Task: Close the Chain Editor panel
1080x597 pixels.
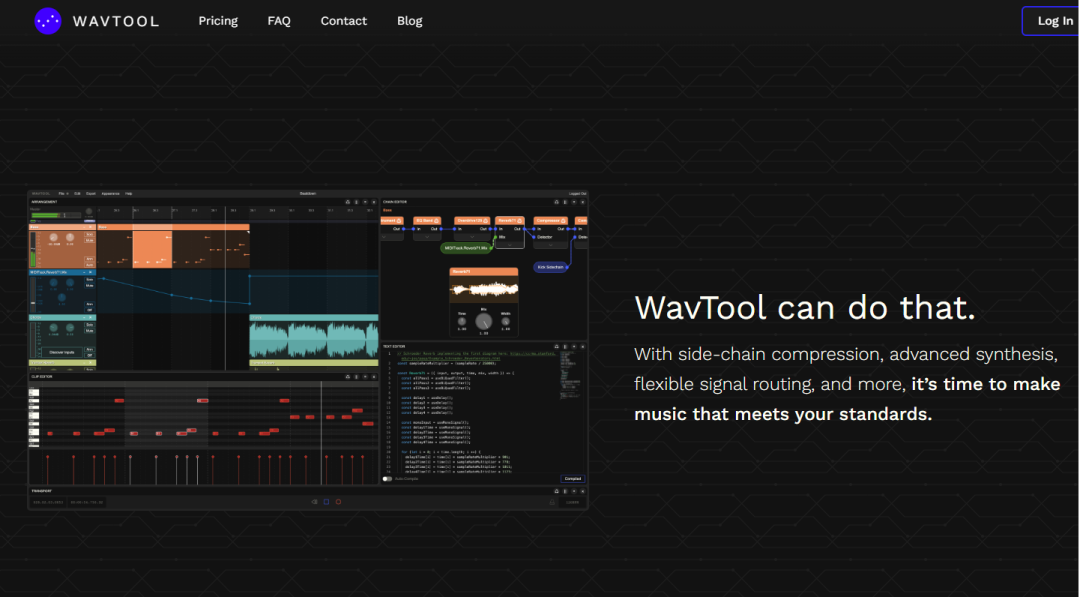Action: tap(583, 202)
